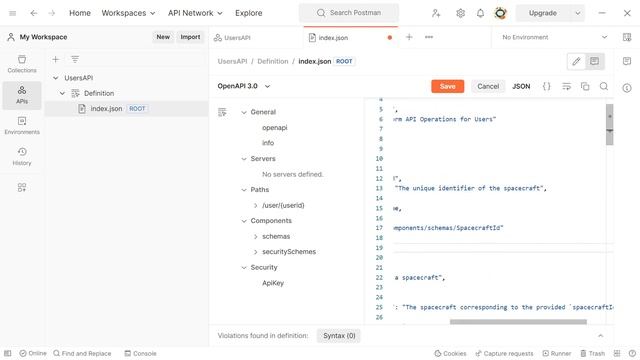Image resolution: width=640 pixels, height=360 pixels.
Task: Open Explore in top navigation
Action: 249,13
